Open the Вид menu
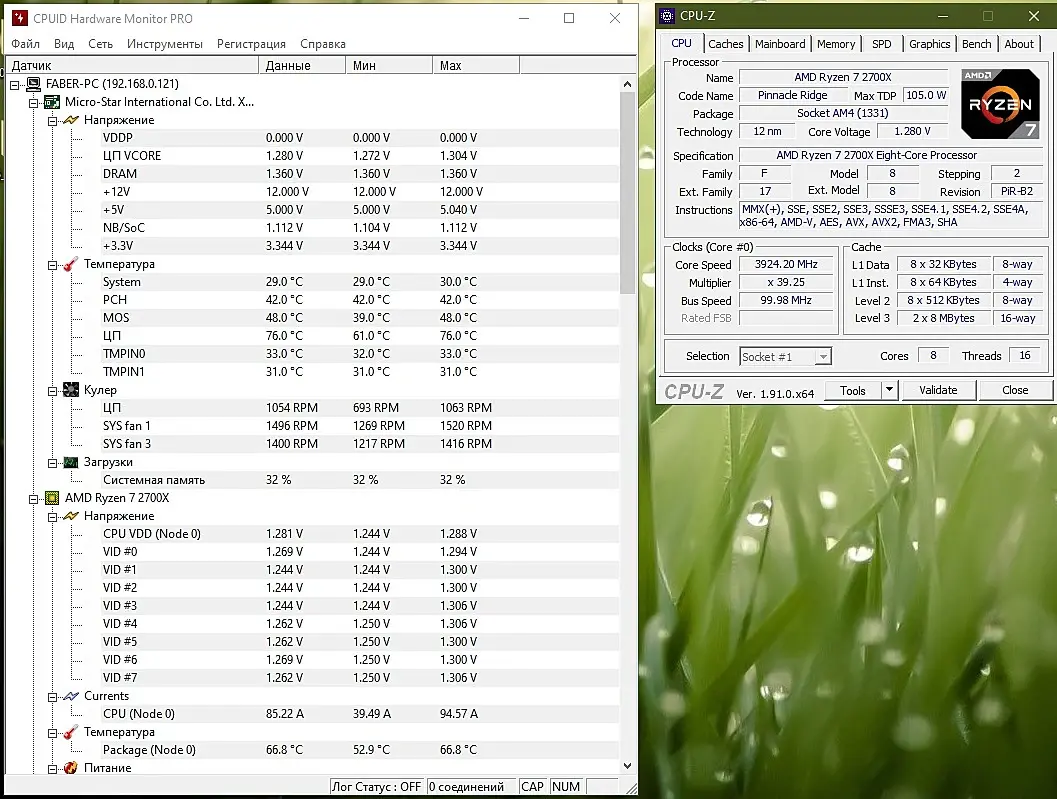 (64, 44)
